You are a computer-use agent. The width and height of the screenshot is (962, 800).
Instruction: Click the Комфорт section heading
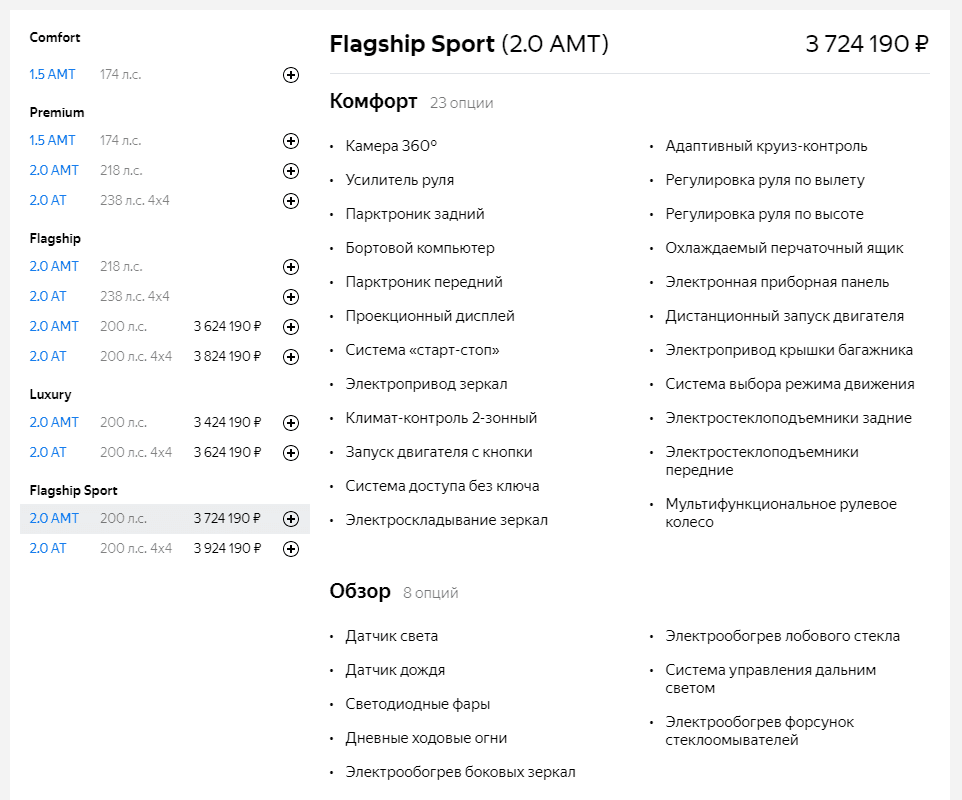pyautogui.click(x=373, y=101)
